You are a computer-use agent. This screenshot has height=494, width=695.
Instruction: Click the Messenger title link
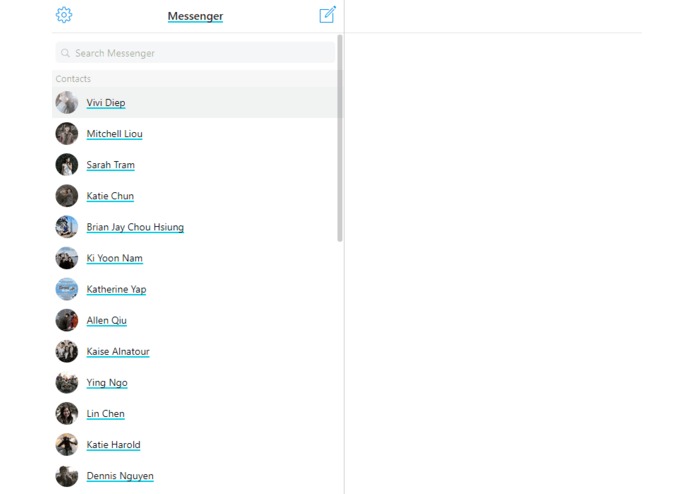click(x=195, y=16)
